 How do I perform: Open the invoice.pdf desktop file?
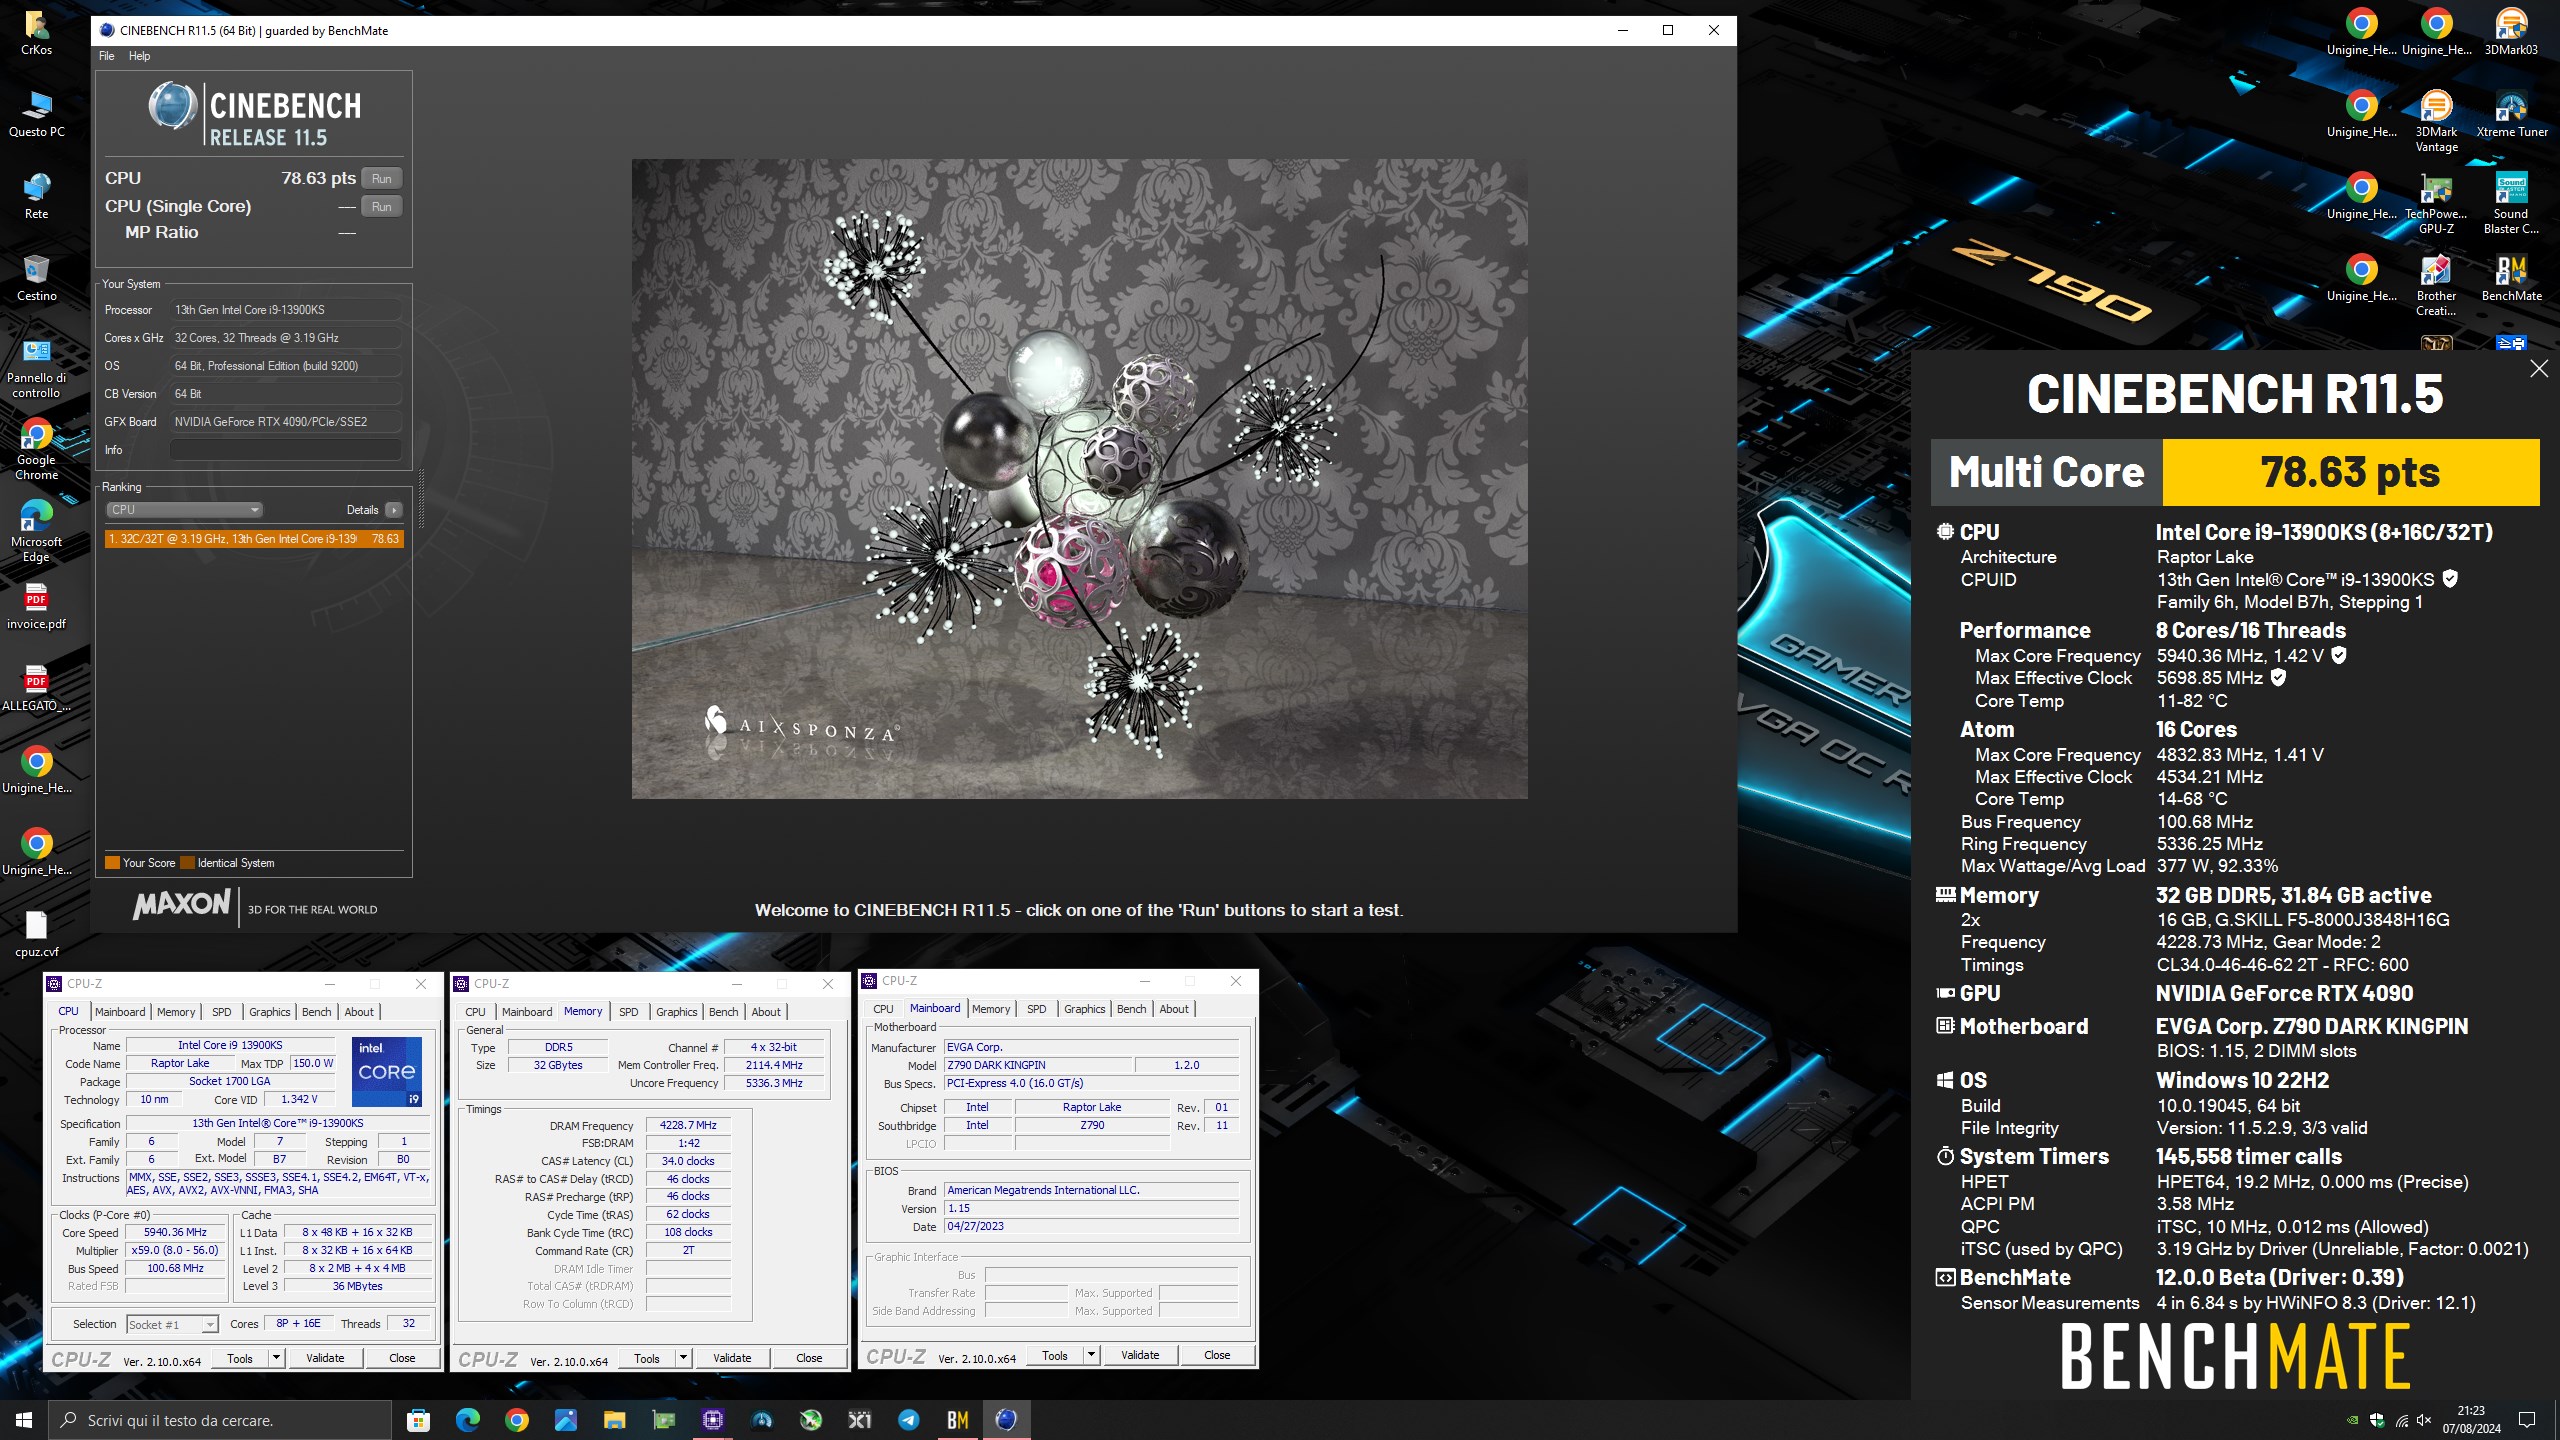pyautogui.click(x=37, y=605)
